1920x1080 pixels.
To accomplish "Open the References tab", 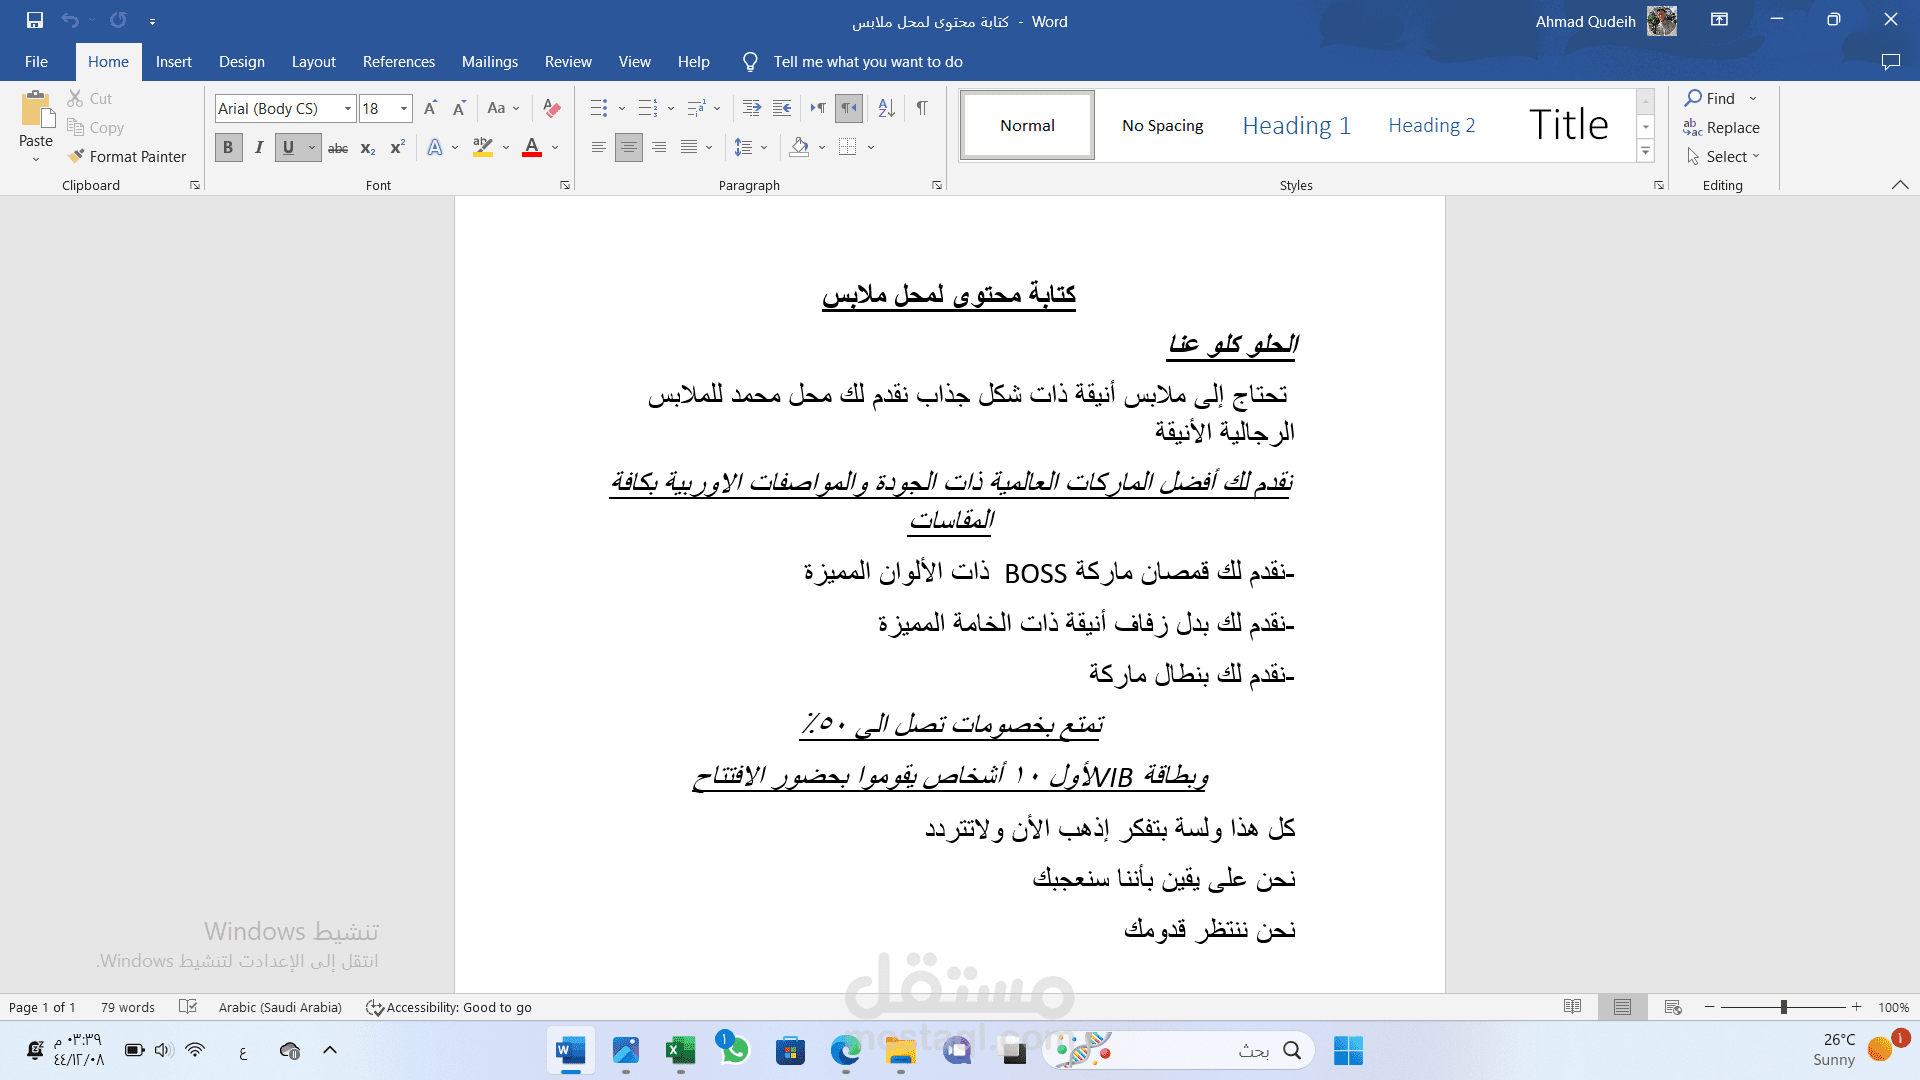I will pyautogui.click(x=398, y=62).
